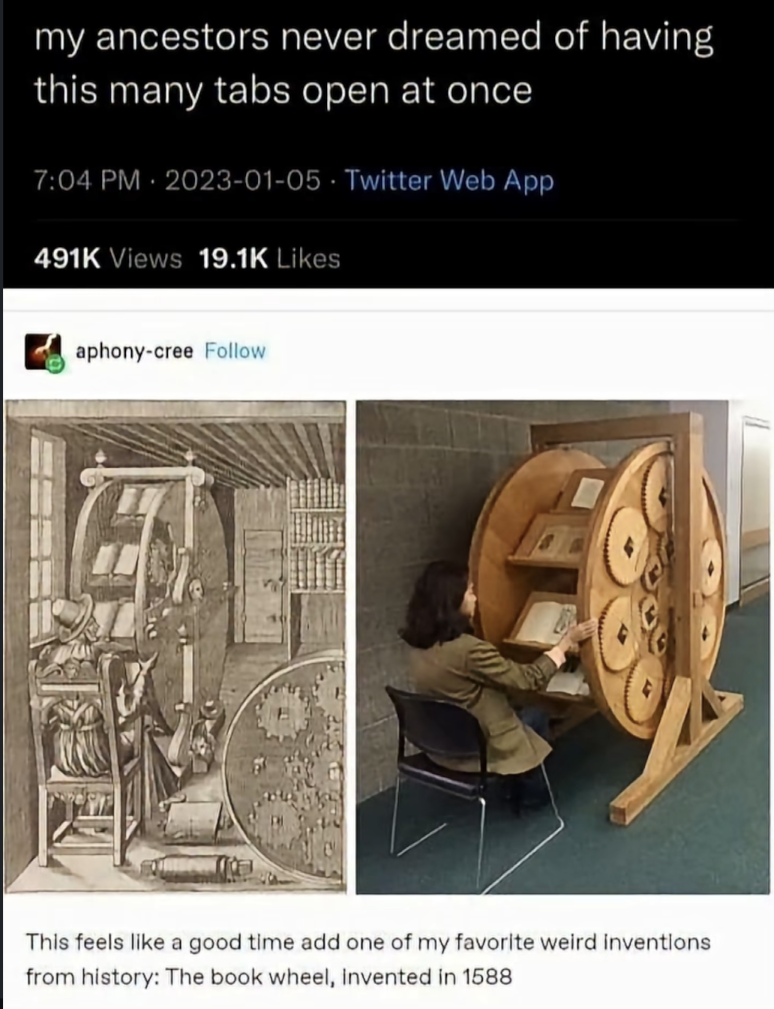Screen dimensions: 774x1009
Task: Open the aphony-cree username link
Action: pos(134,351)
